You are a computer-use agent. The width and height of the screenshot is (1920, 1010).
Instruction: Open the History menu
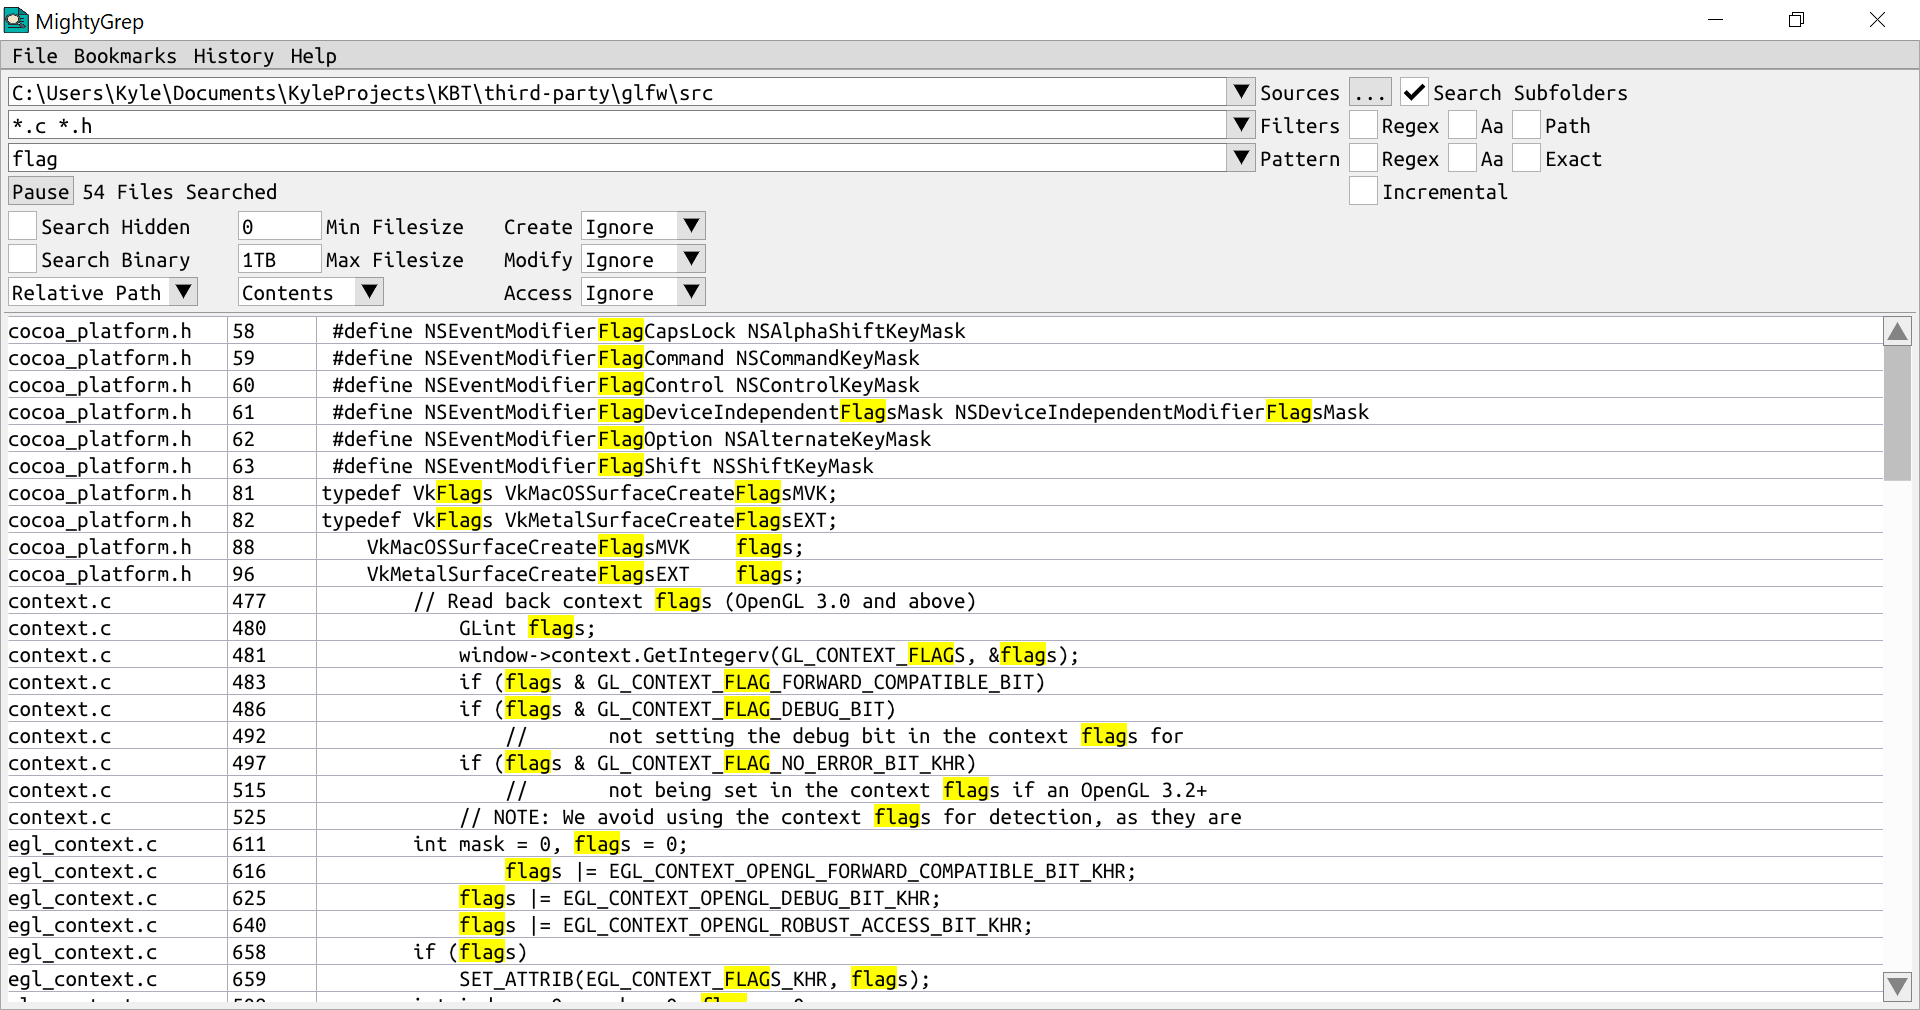[233, 56]
